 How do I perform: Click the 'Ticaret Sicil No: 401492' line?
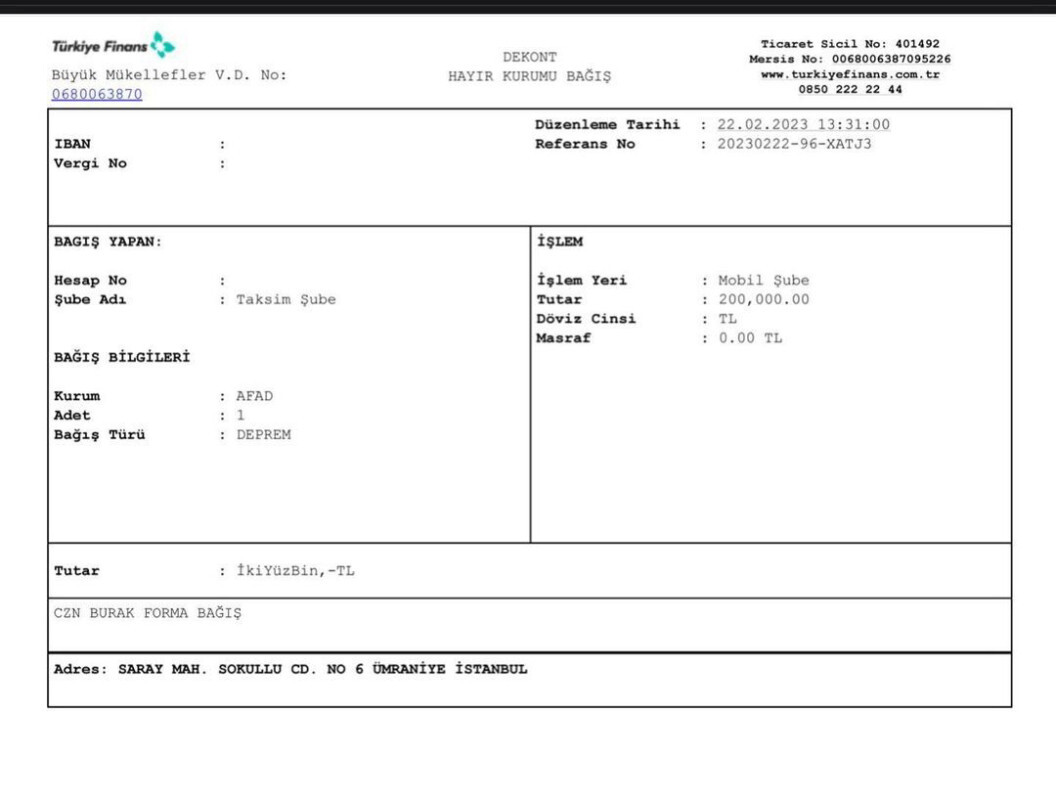pos(850,44)
